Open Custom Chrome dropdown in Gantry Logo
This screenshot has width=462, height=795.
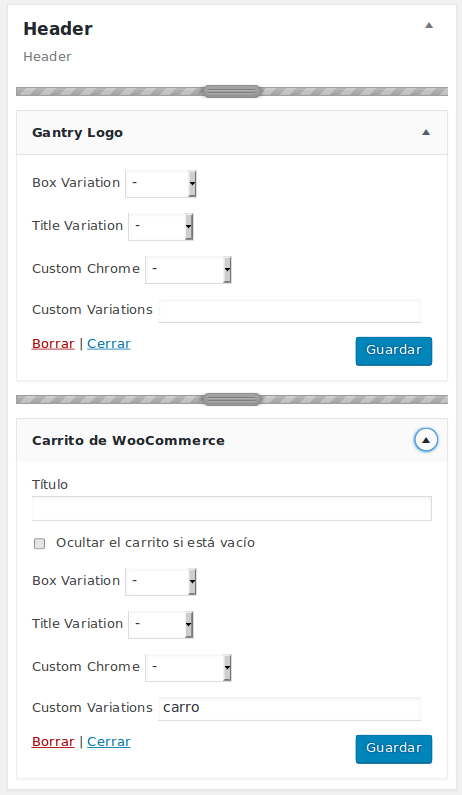click(x=189, y=269)
